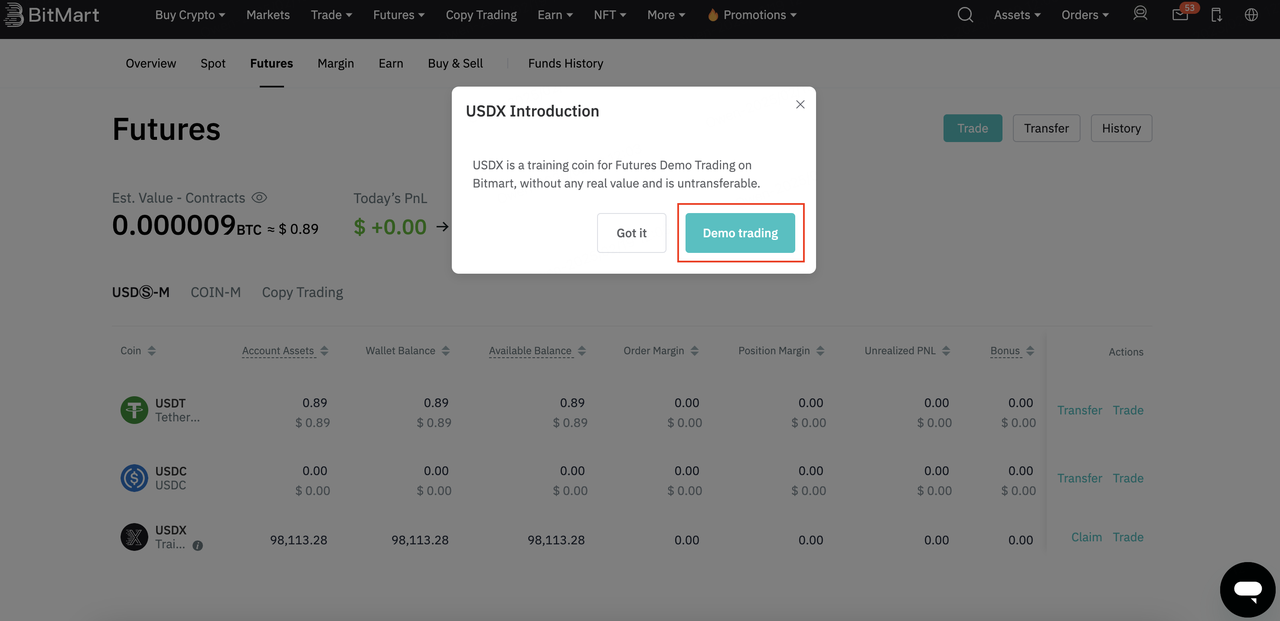Click the USDX info icon
This screenshot has height=621, width=1280.
pyautogui.click(x=198, y=546)
